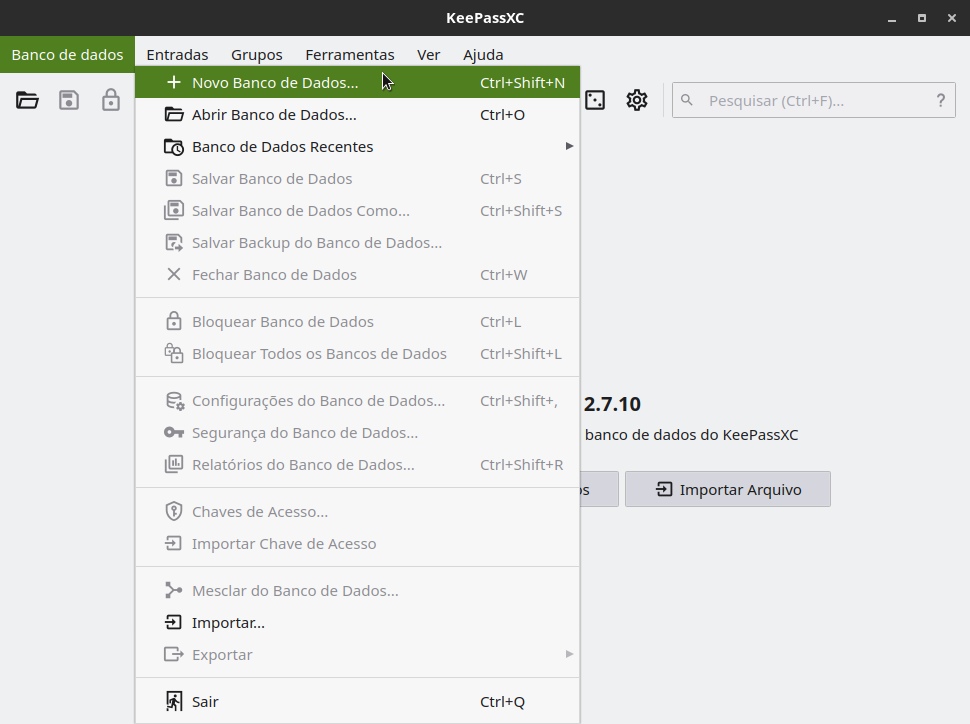This screenshot has height=724, width=970.
Task: Click the key icon beside Segurança do Banco de Dados
Action: [x=174, y=433]
